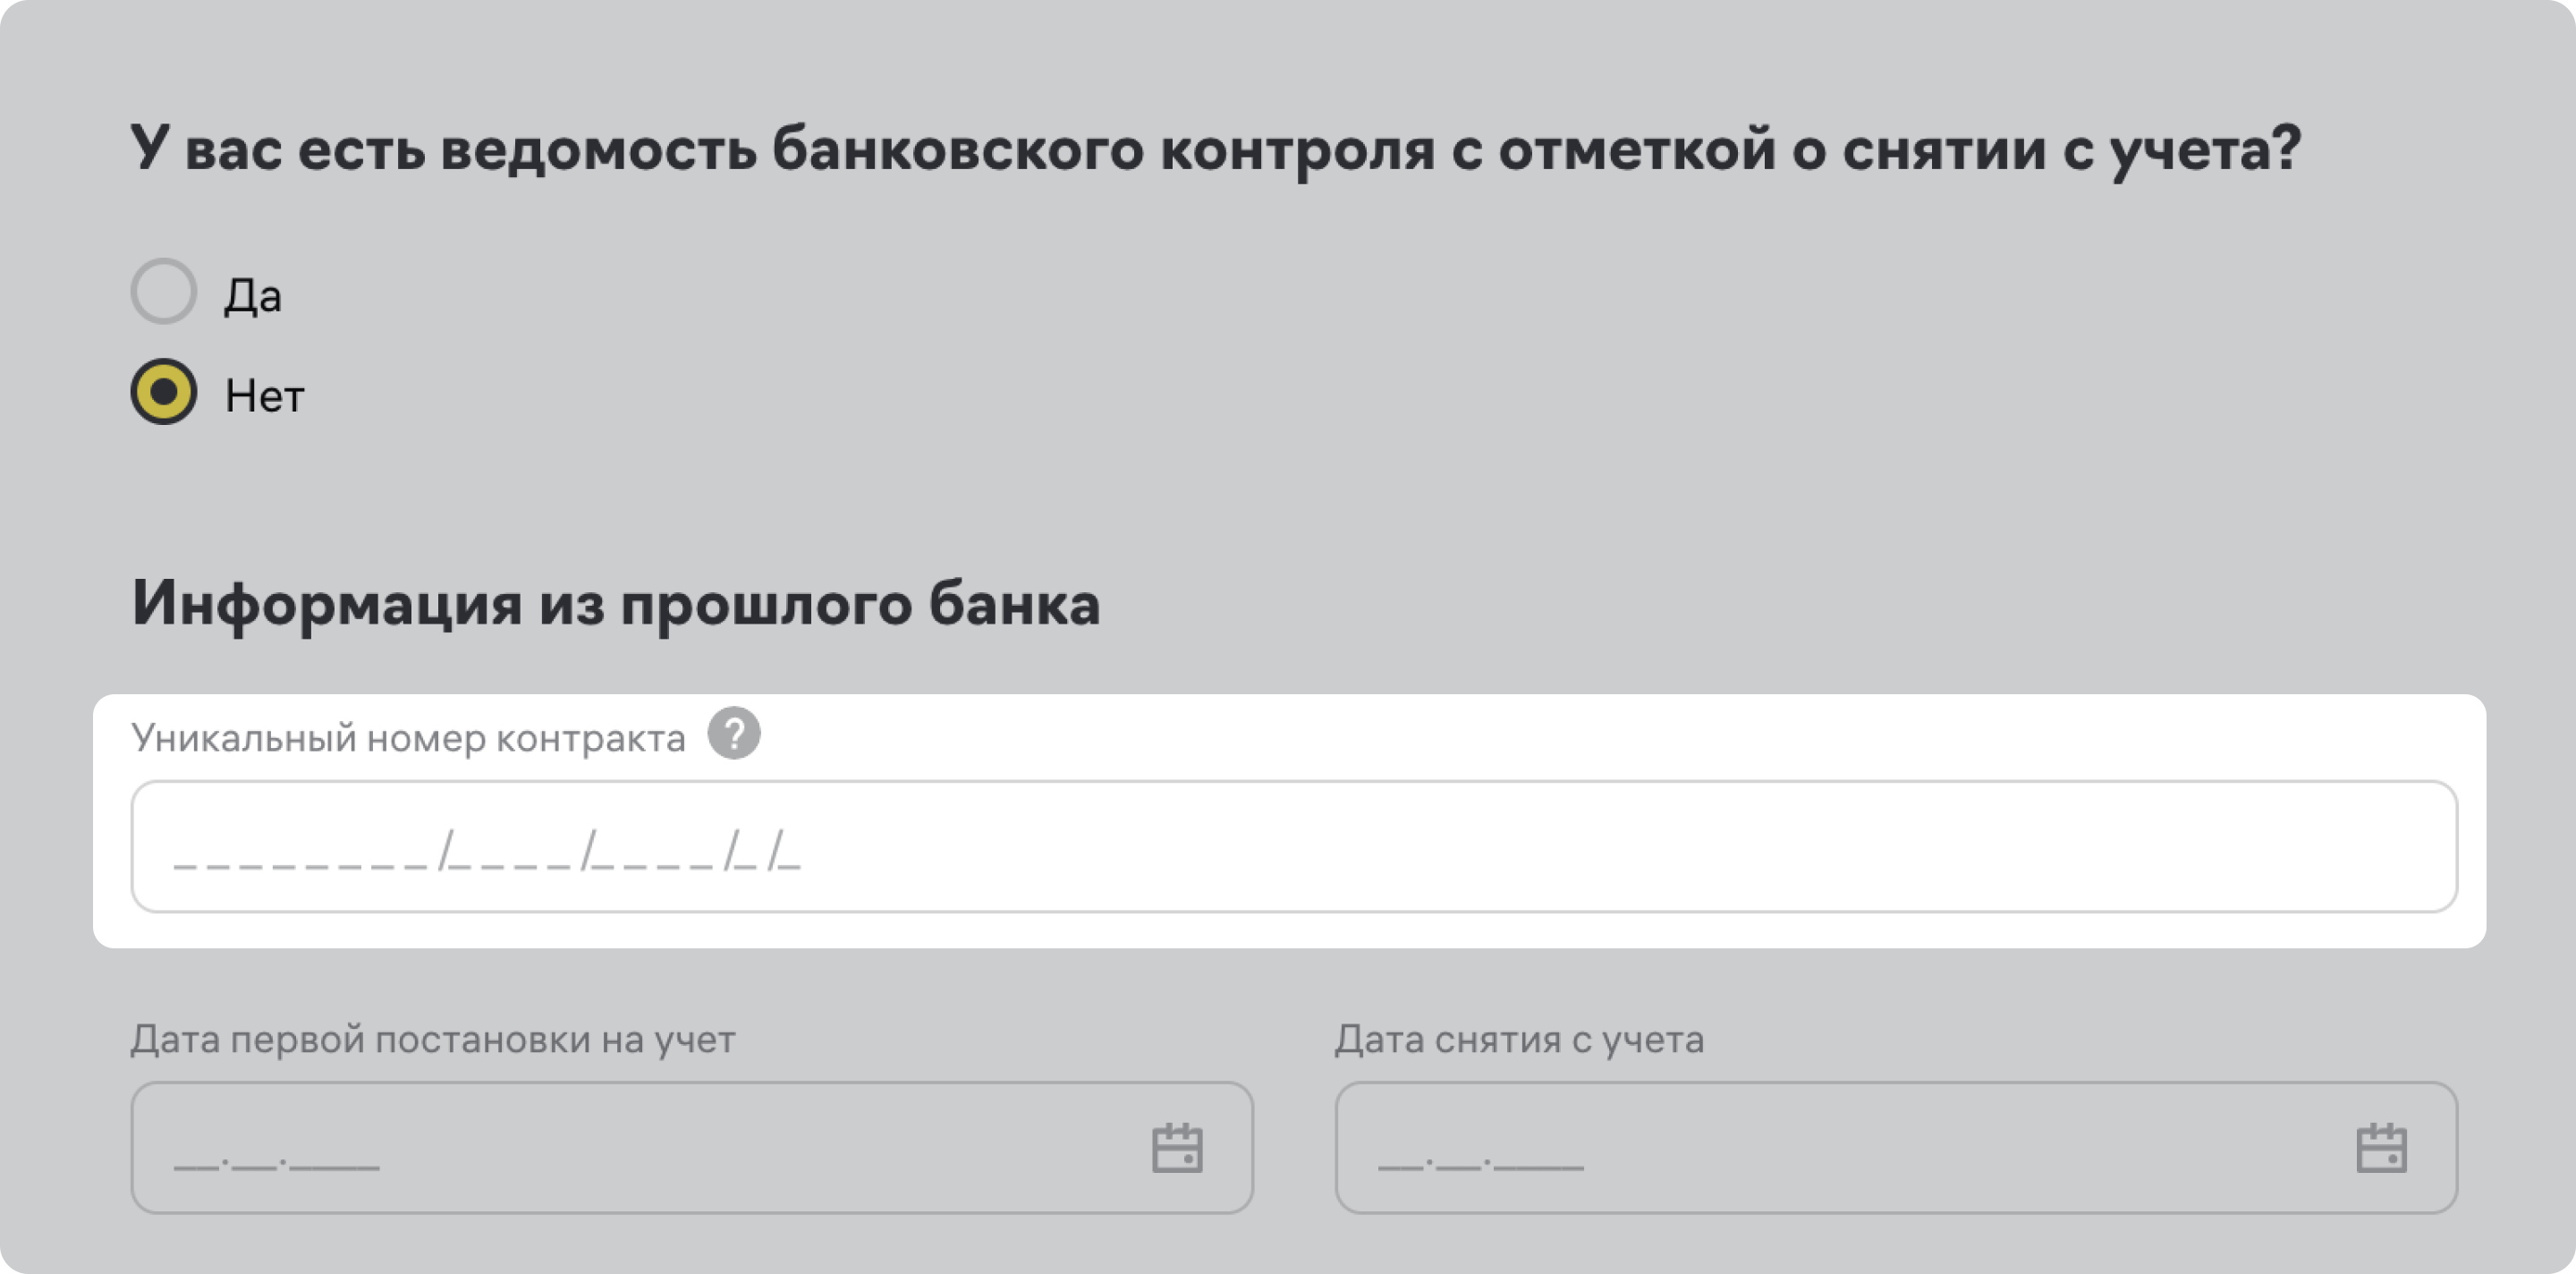Open calendar for deregistration date
This screenshot has width=2576, height=1274.
(x=2381, y=1148)
